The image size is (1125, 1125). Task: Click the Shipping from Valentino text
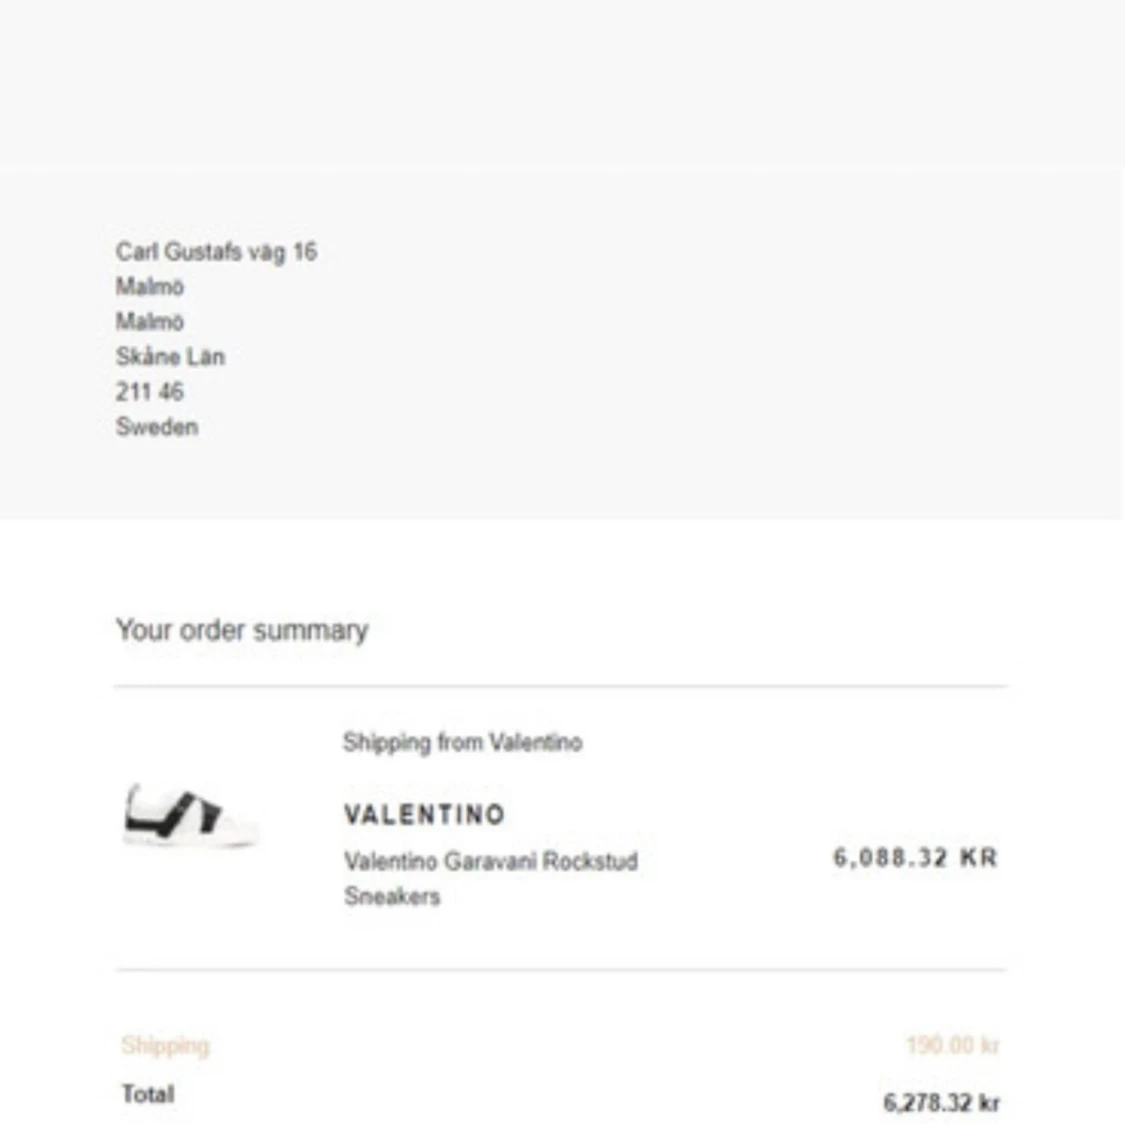pyautogui.click(x=462, y=742)
